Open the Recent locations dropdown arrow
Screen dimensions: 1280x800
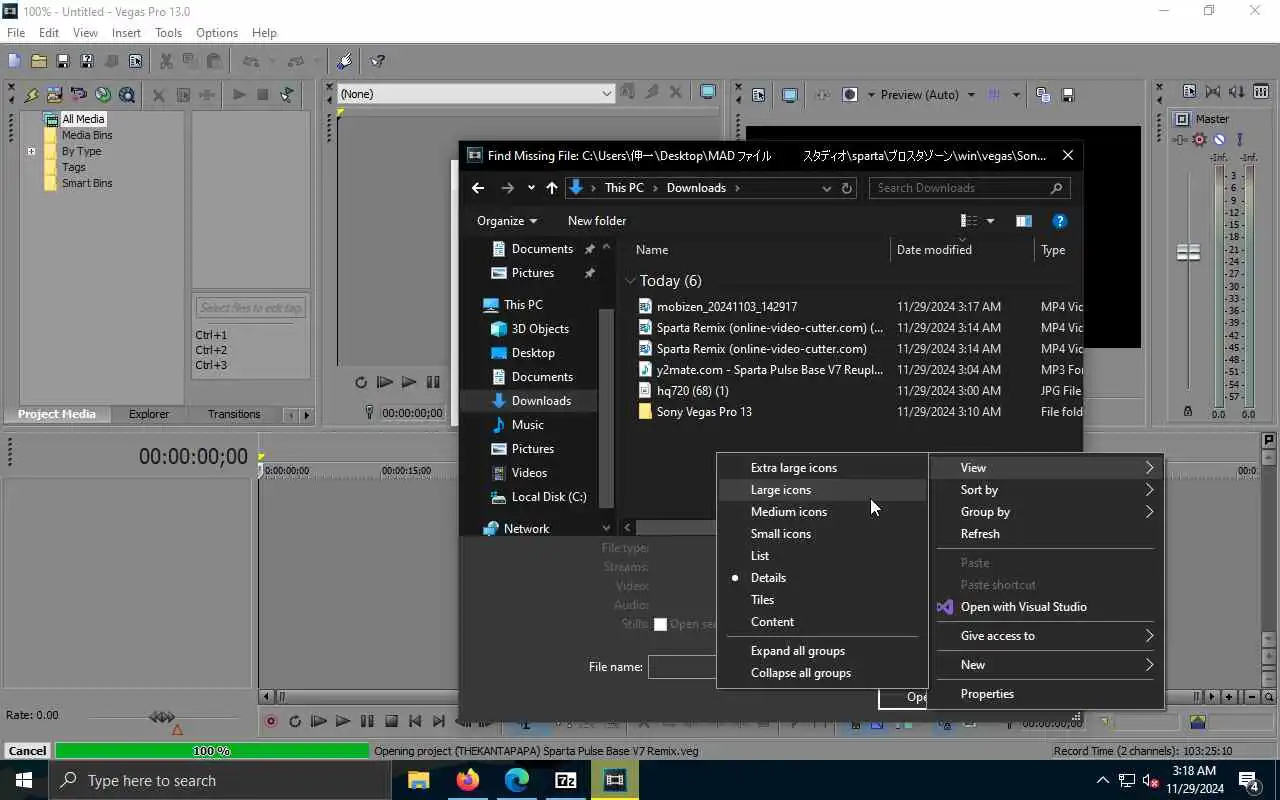531,188
